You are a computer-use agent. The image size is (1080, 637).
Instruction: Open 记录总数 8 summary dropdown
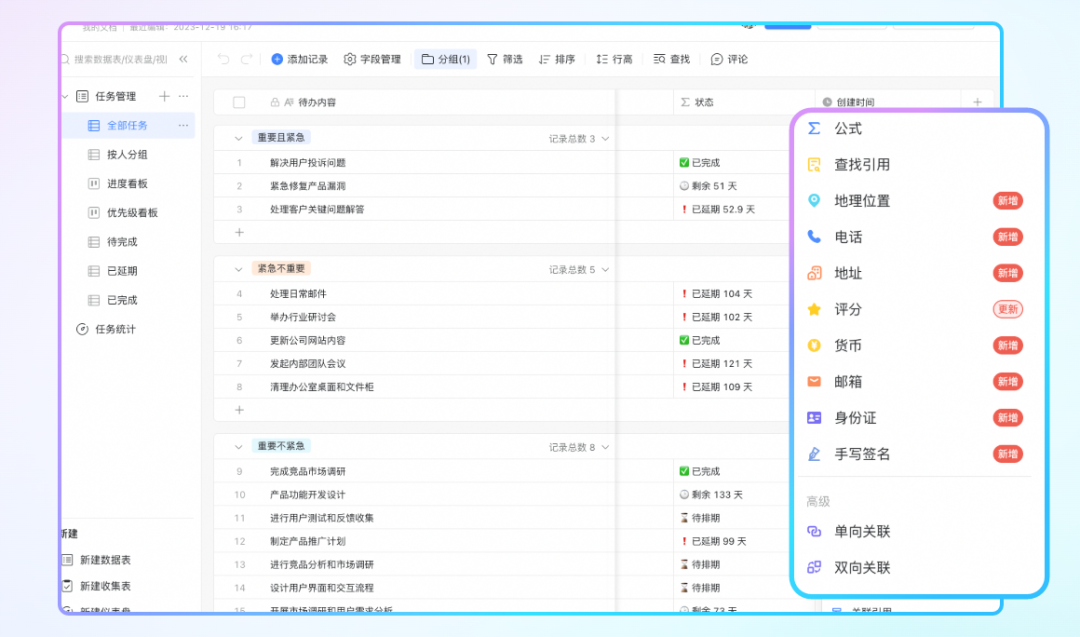[578, 447]
